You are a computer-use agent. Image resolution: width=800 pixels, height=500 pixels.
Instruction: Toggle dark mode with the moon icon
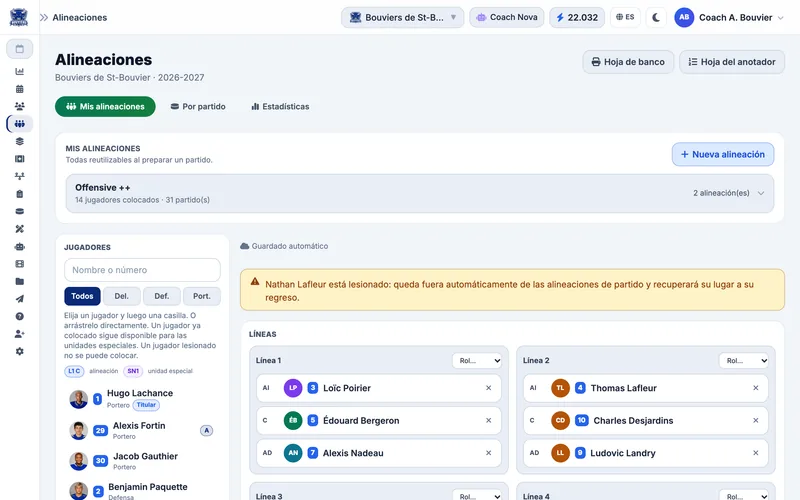[x=656, y=17]
